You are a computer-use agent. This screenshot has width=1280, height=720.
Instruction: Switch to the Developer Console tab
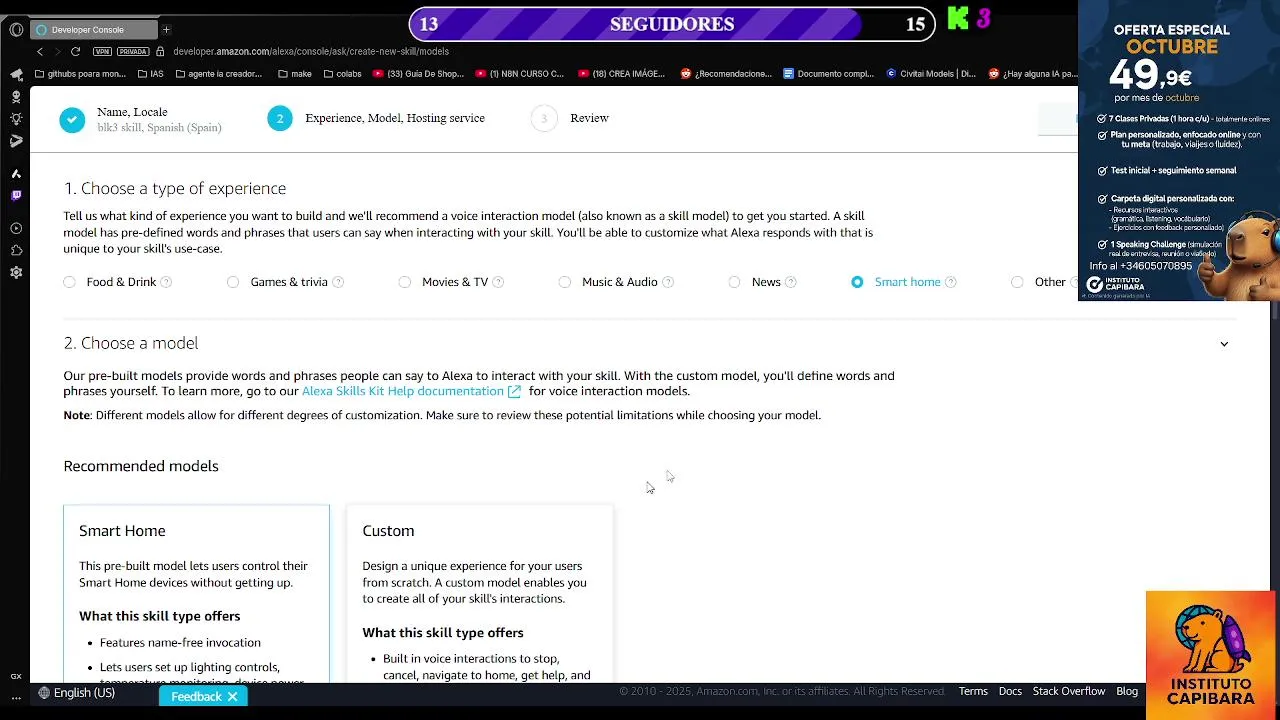tap(95, 30)
